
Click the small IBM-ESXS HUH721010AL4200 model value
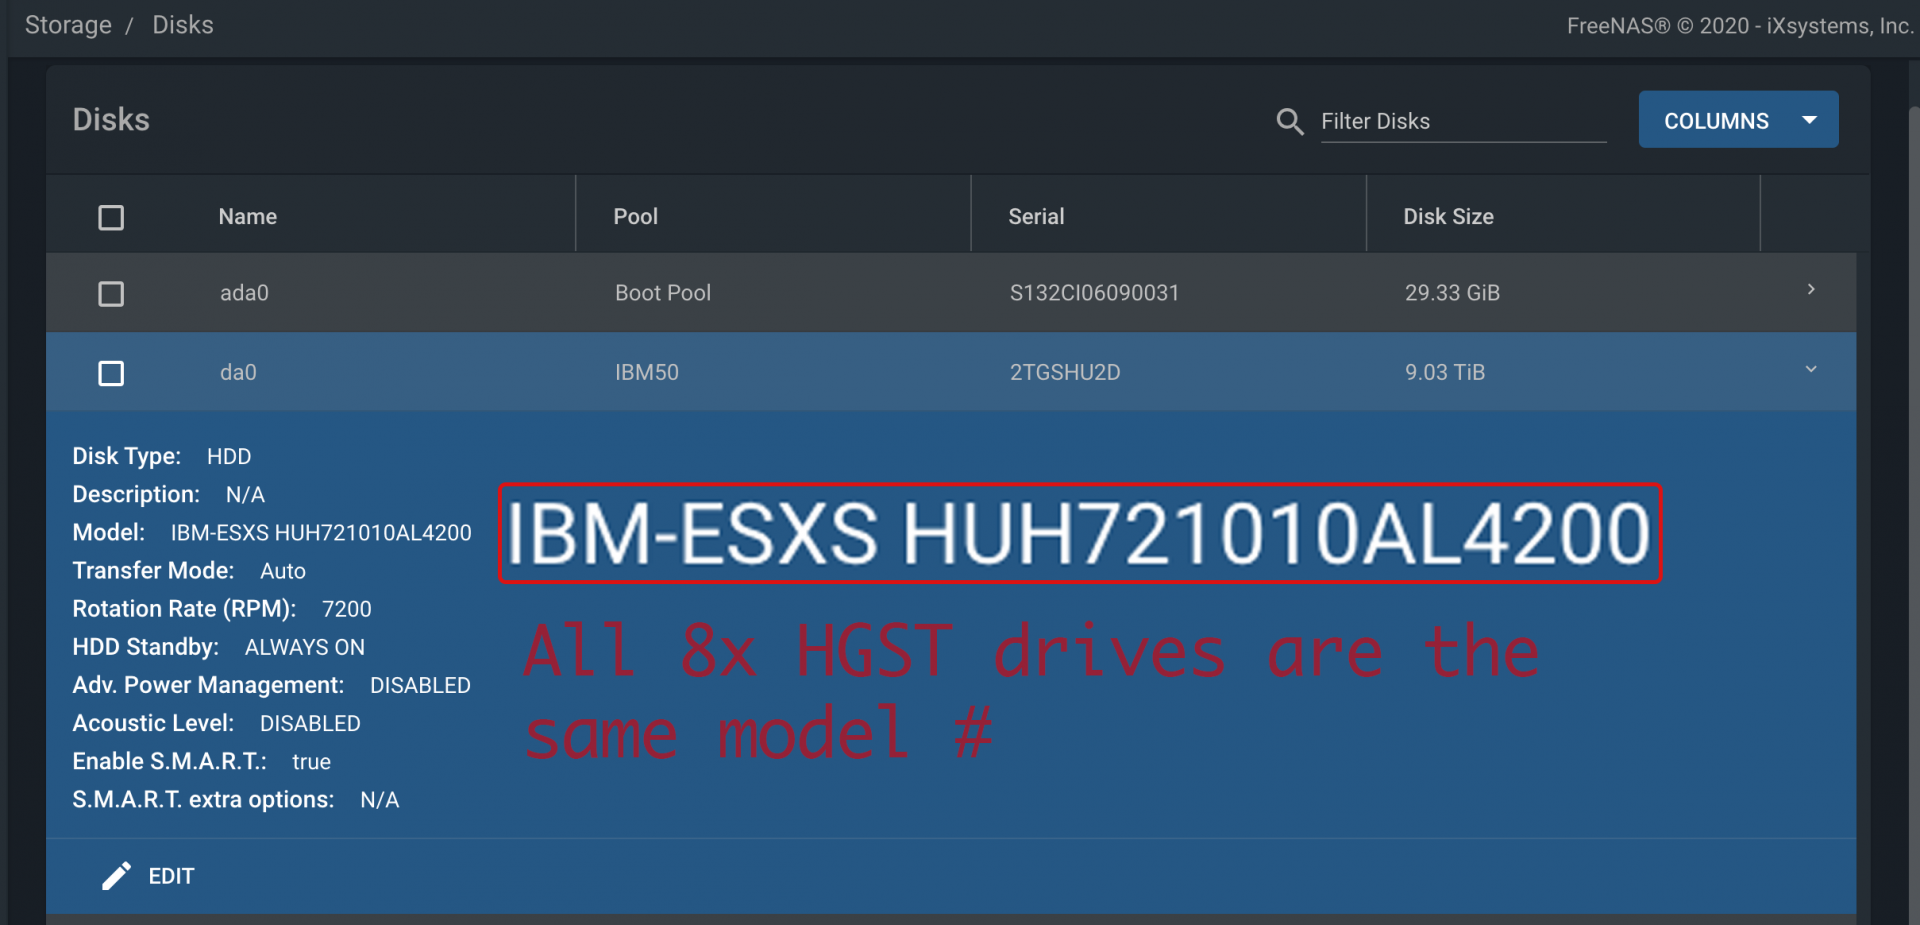click(321, 533)
